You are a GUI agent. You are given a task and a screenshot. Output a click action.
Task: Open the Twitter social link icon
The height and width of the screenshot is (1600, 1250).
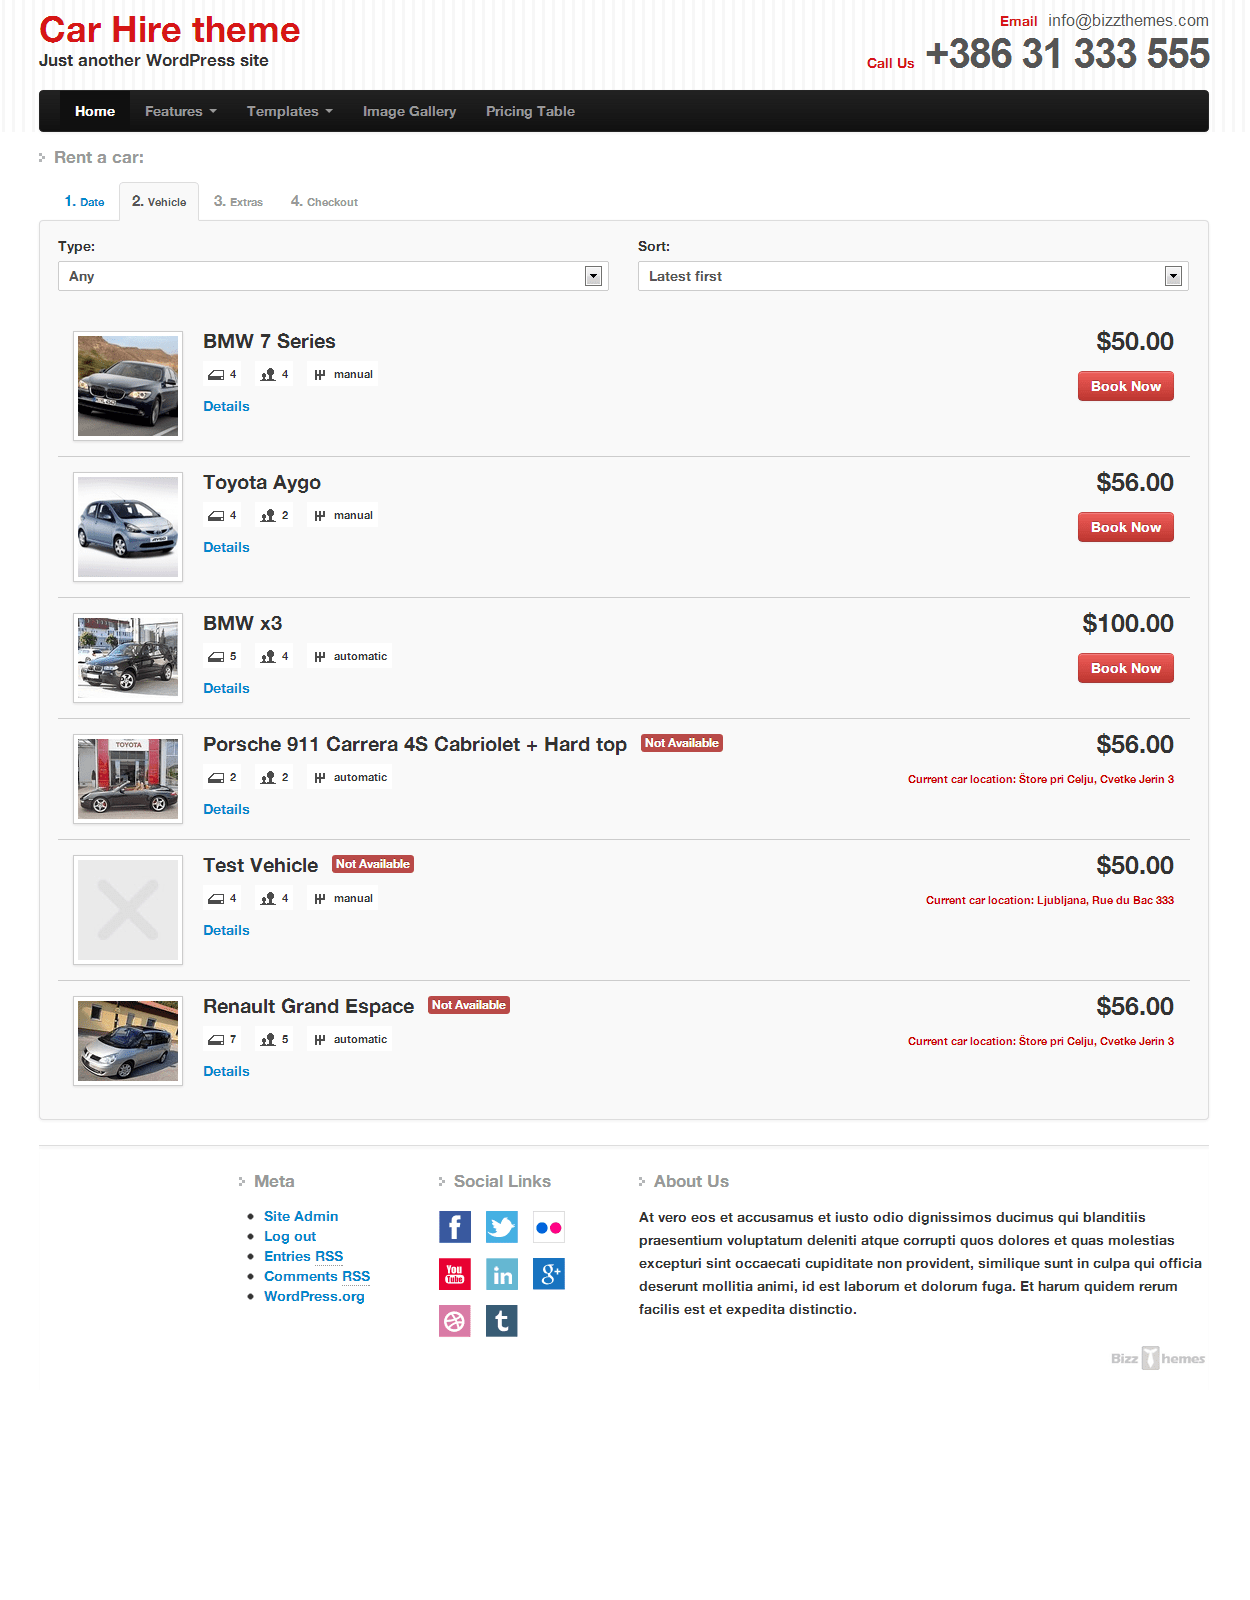[502, 1227]
